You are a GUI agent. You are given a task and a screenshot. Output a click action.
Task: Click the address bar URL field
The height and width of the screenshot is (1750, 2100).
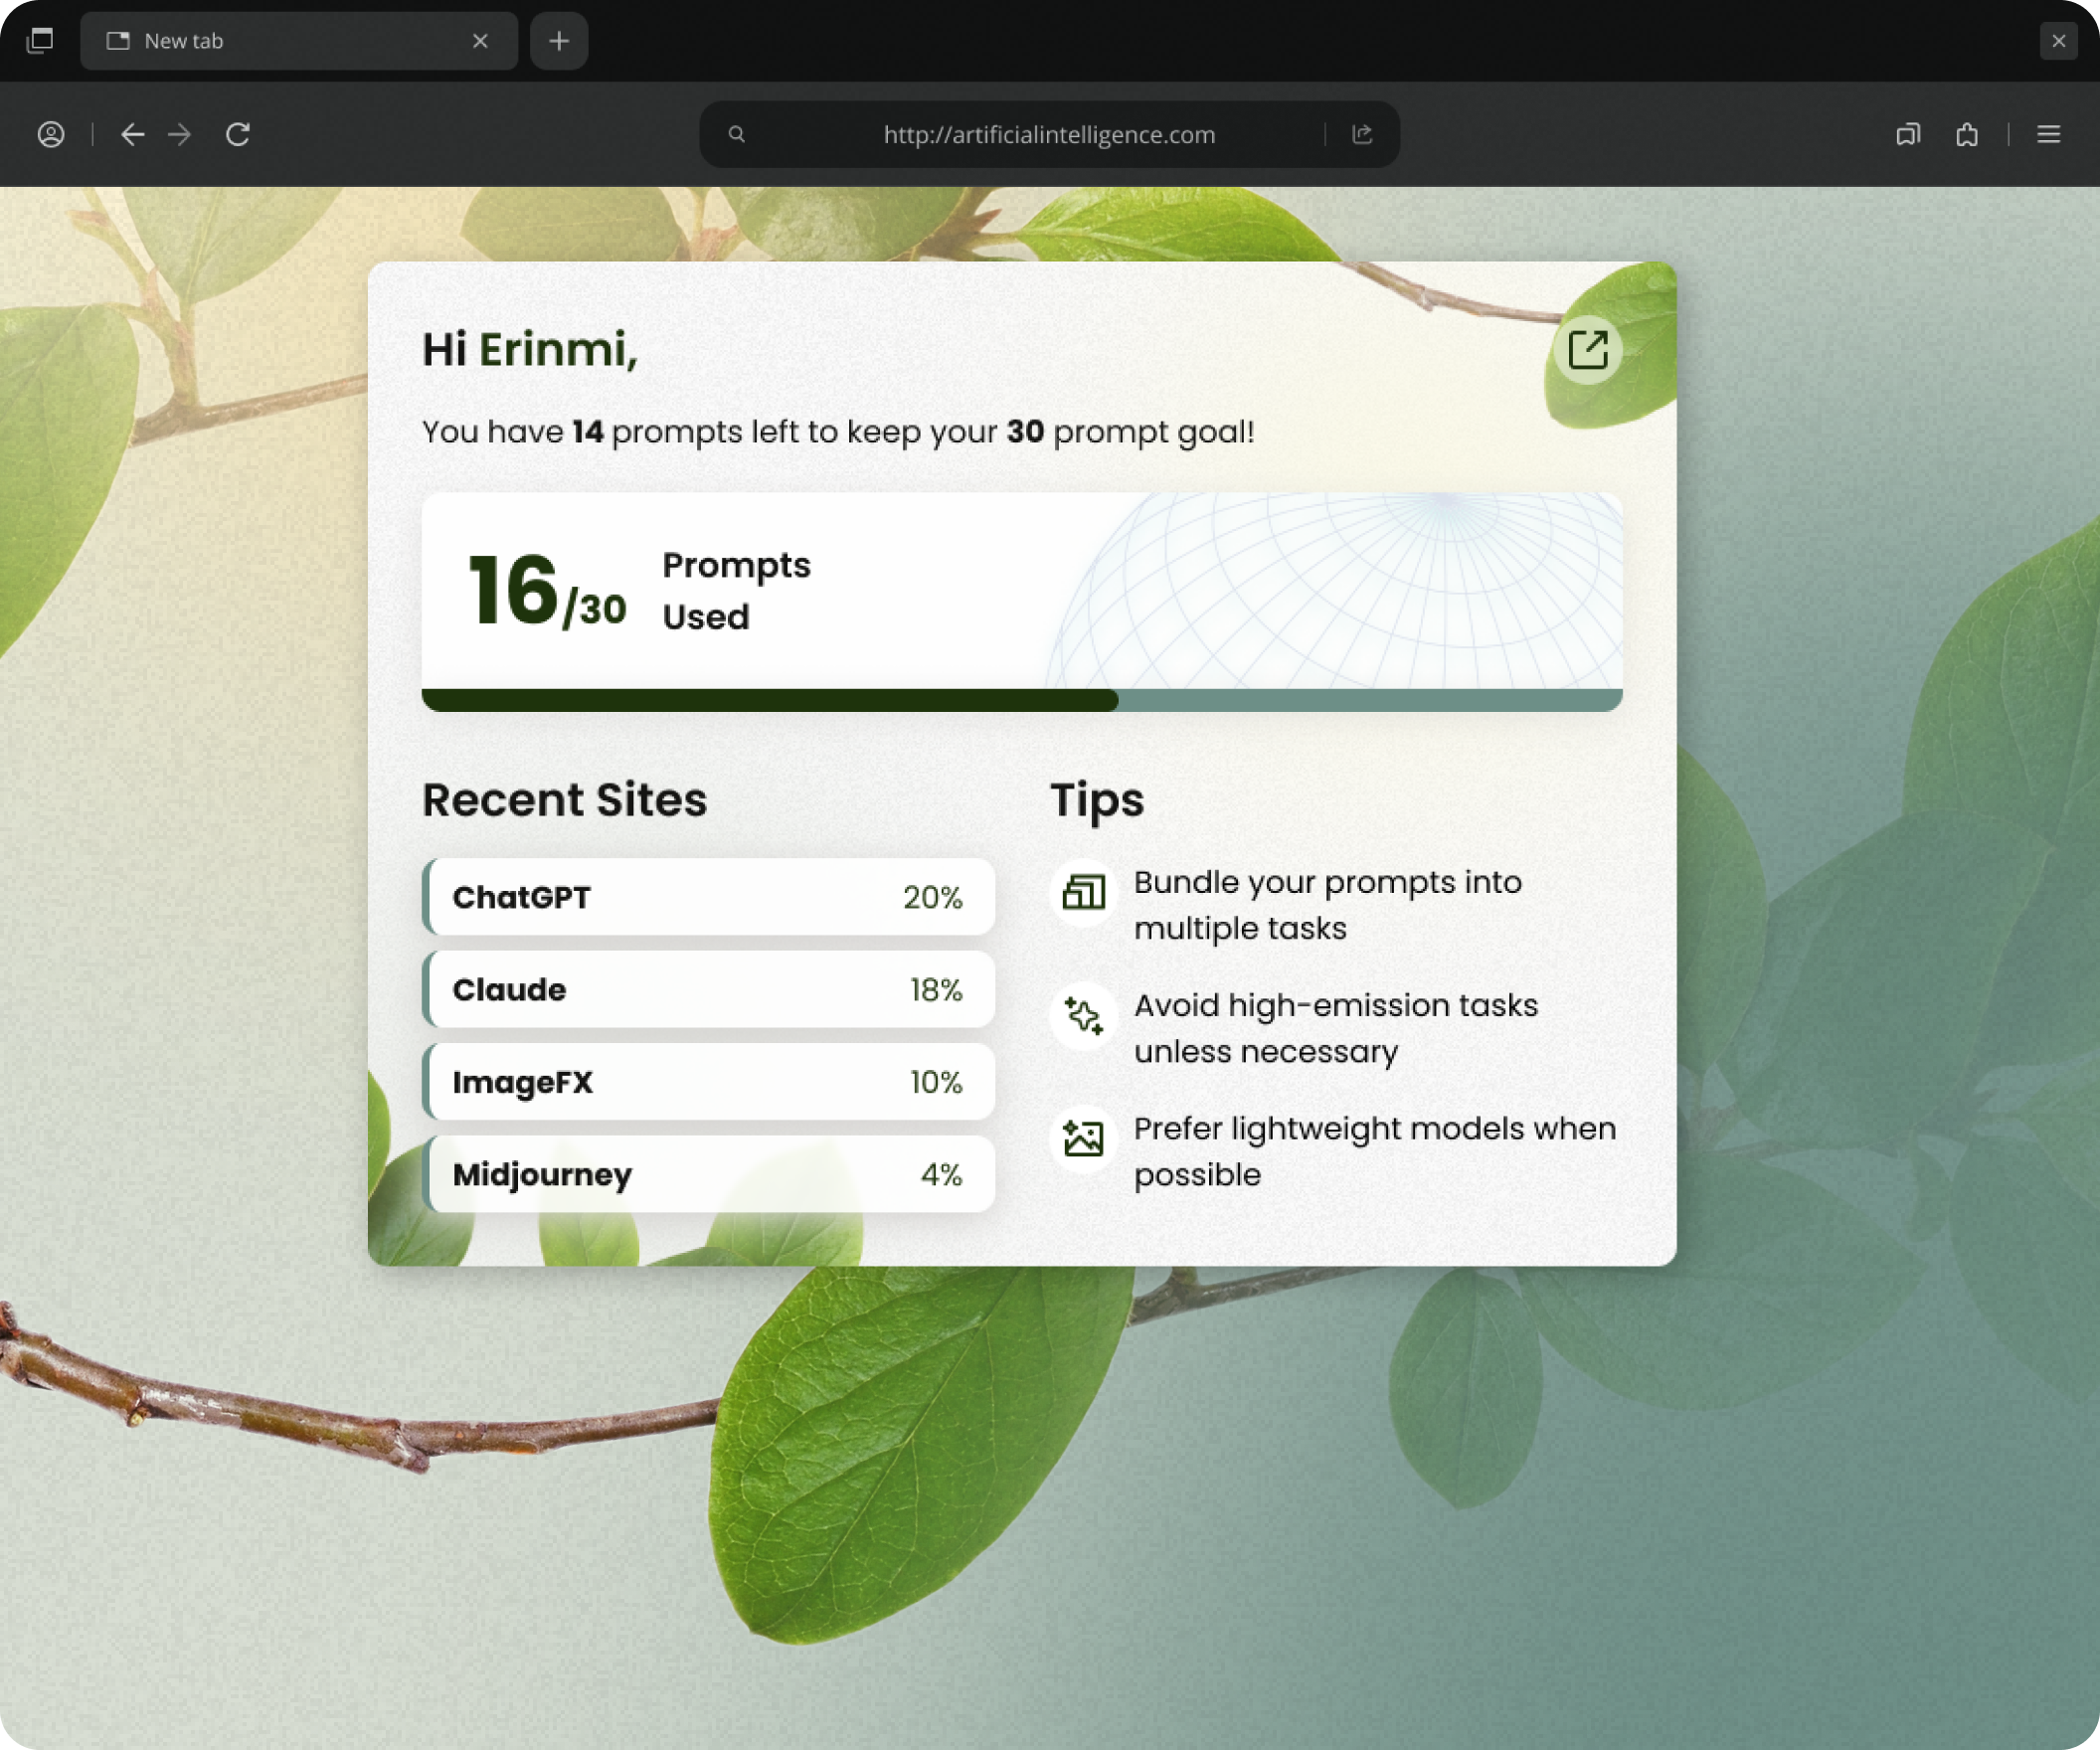[1048, 134]
